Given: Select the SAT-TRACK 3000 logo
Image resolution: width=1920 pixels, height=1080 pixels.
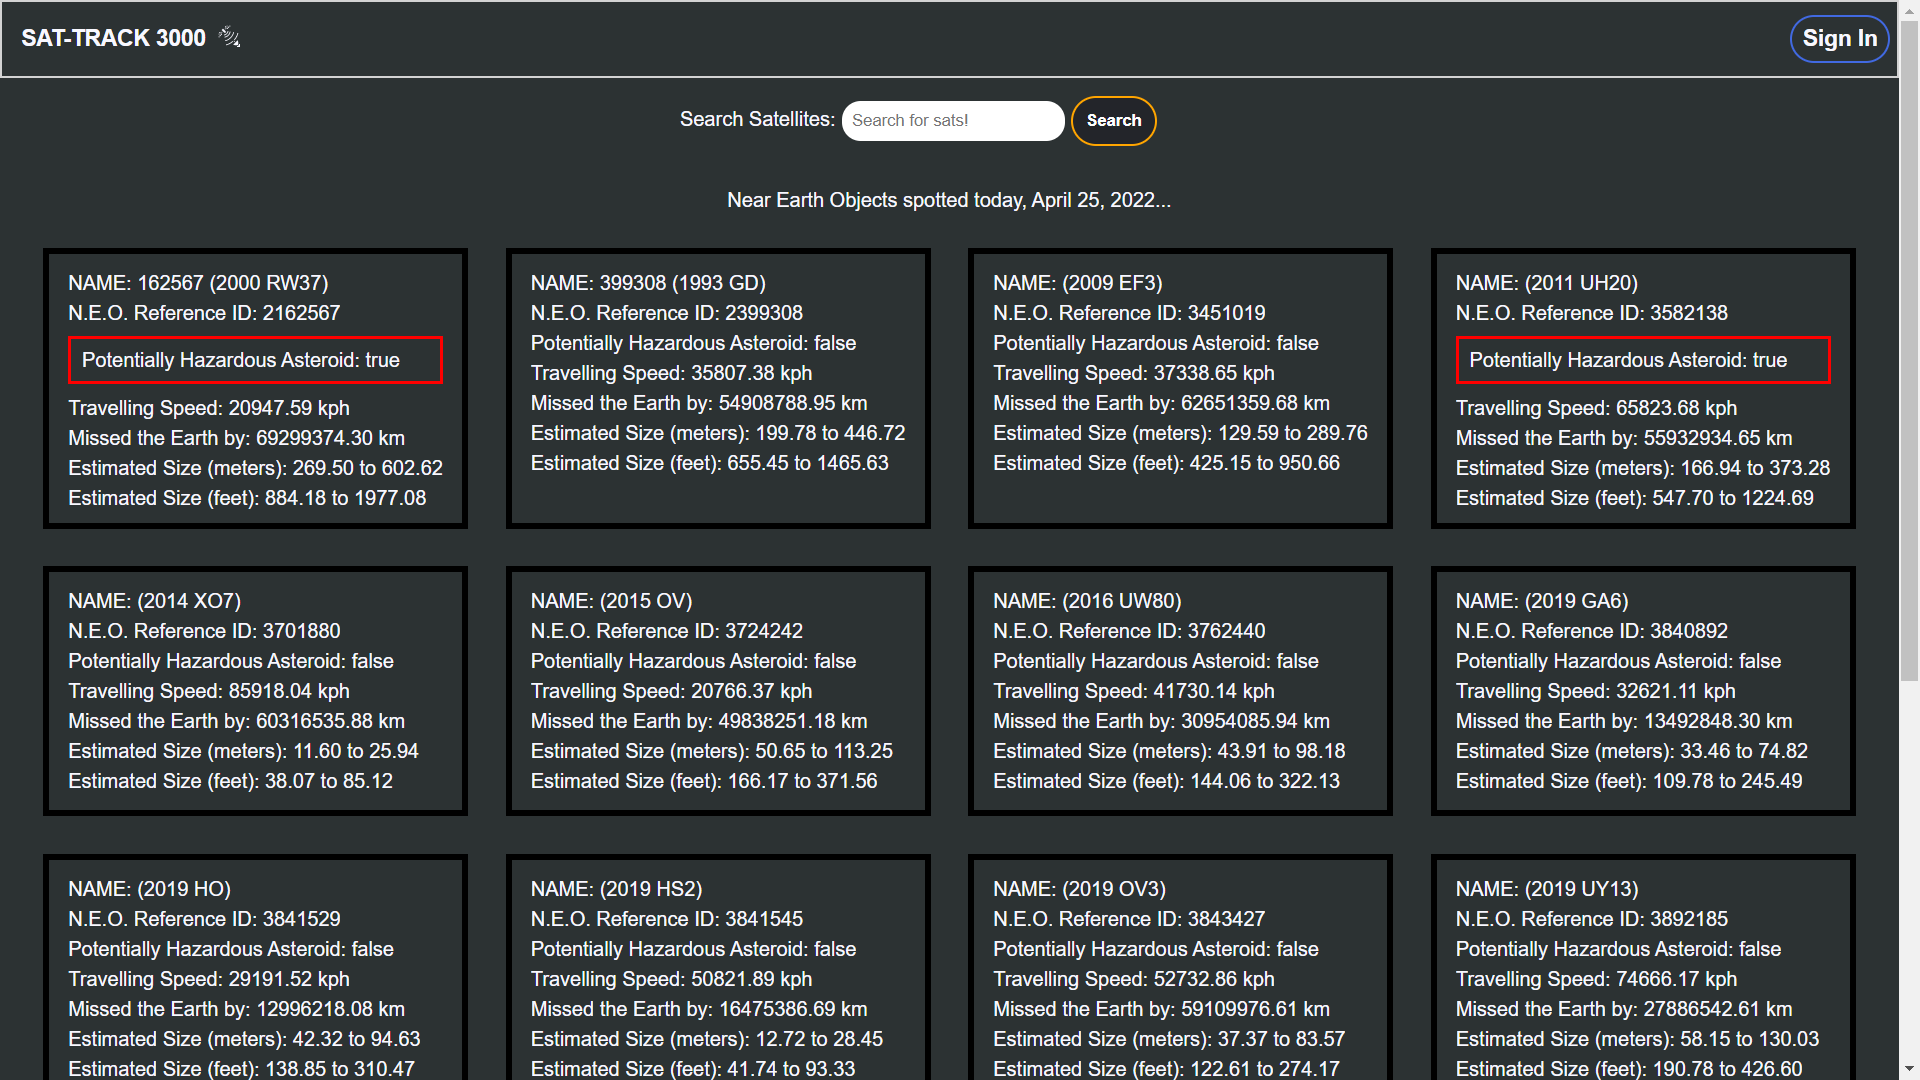Looking at the screenshot, I should point(114,38).
